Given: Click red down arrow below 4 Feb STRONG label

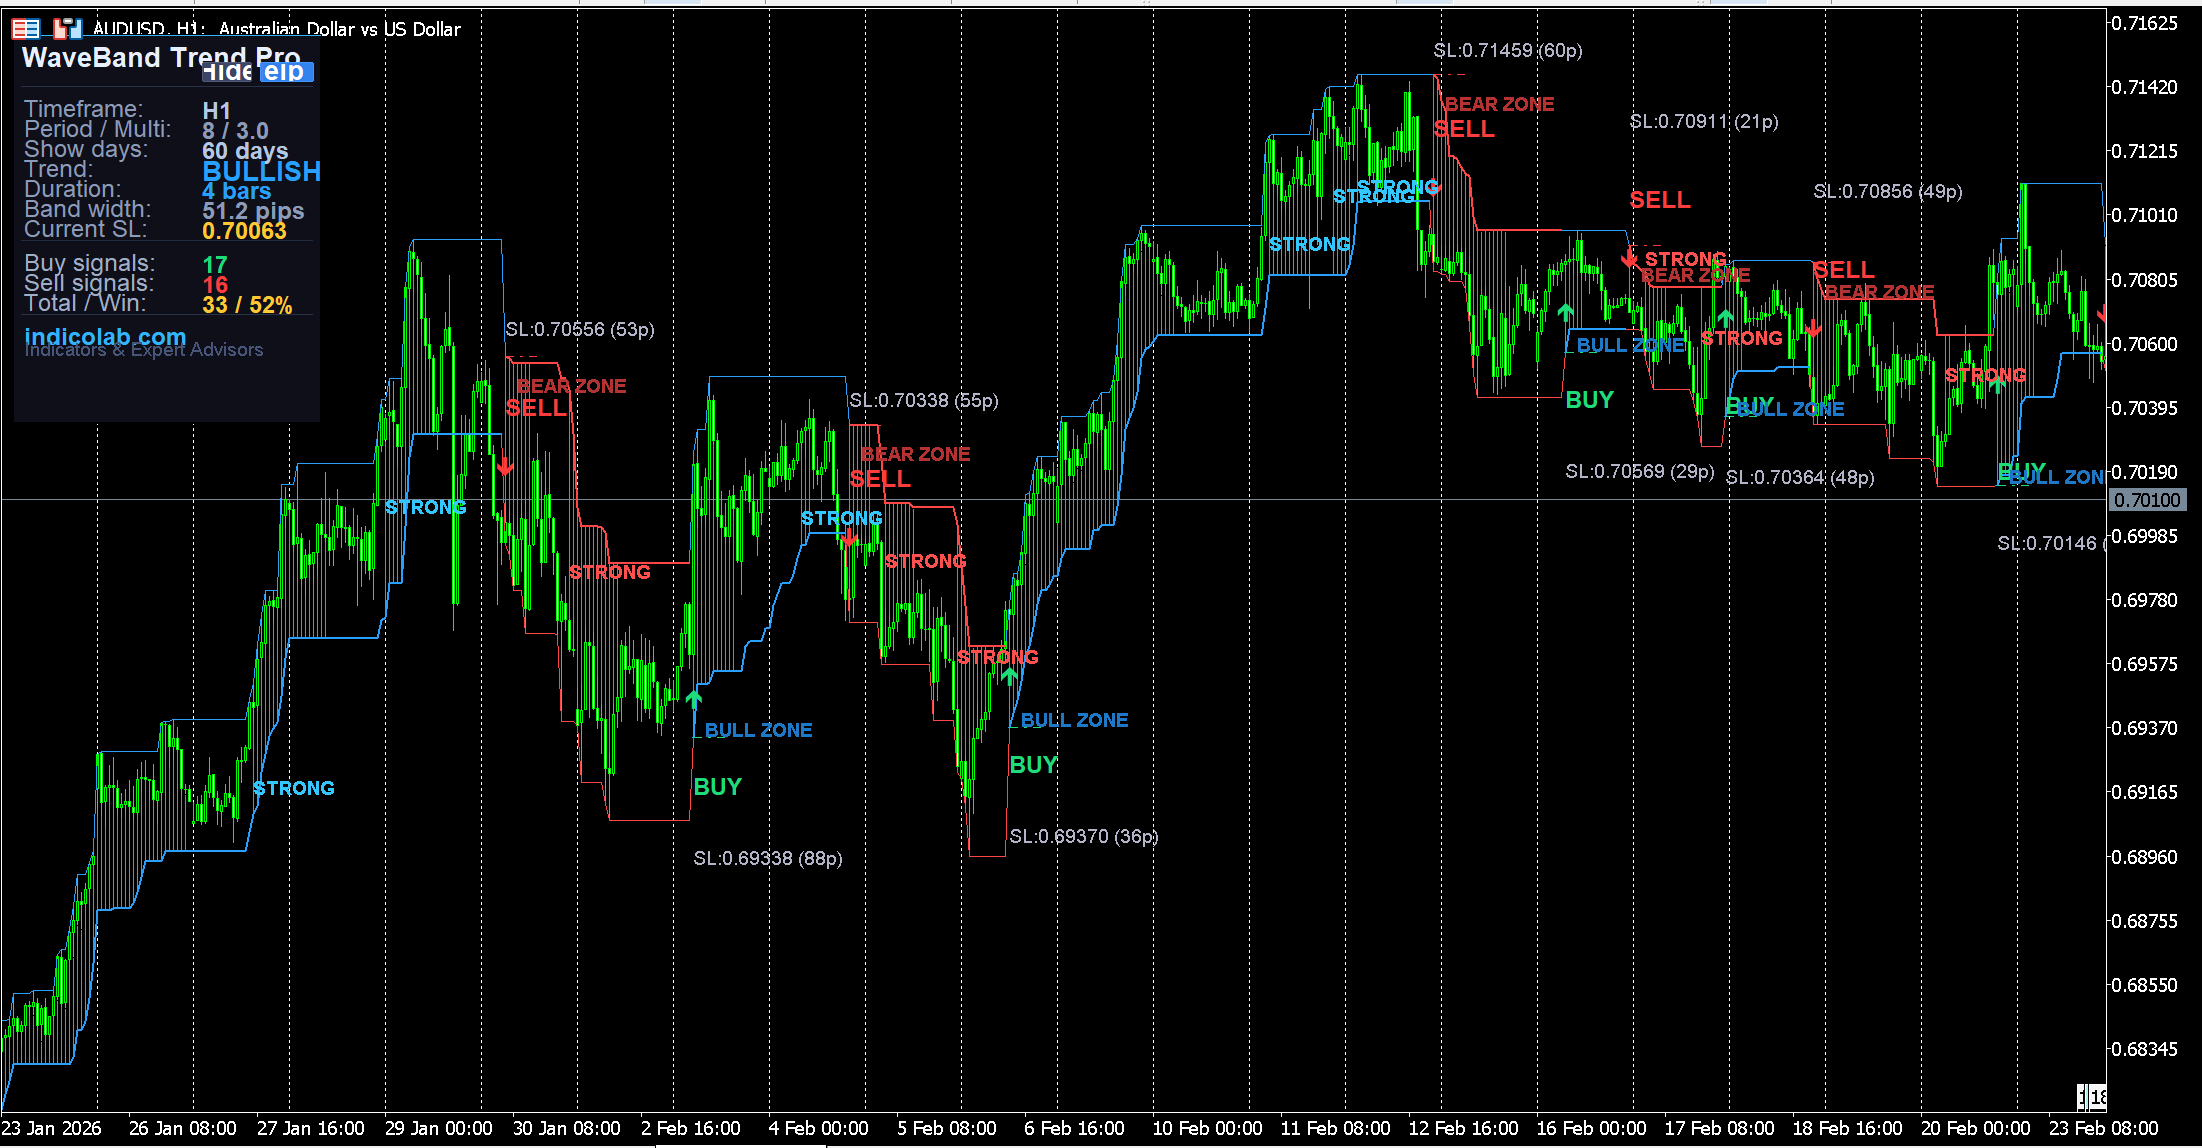Looking at the screenshot, I should click(x=849, y=538).
